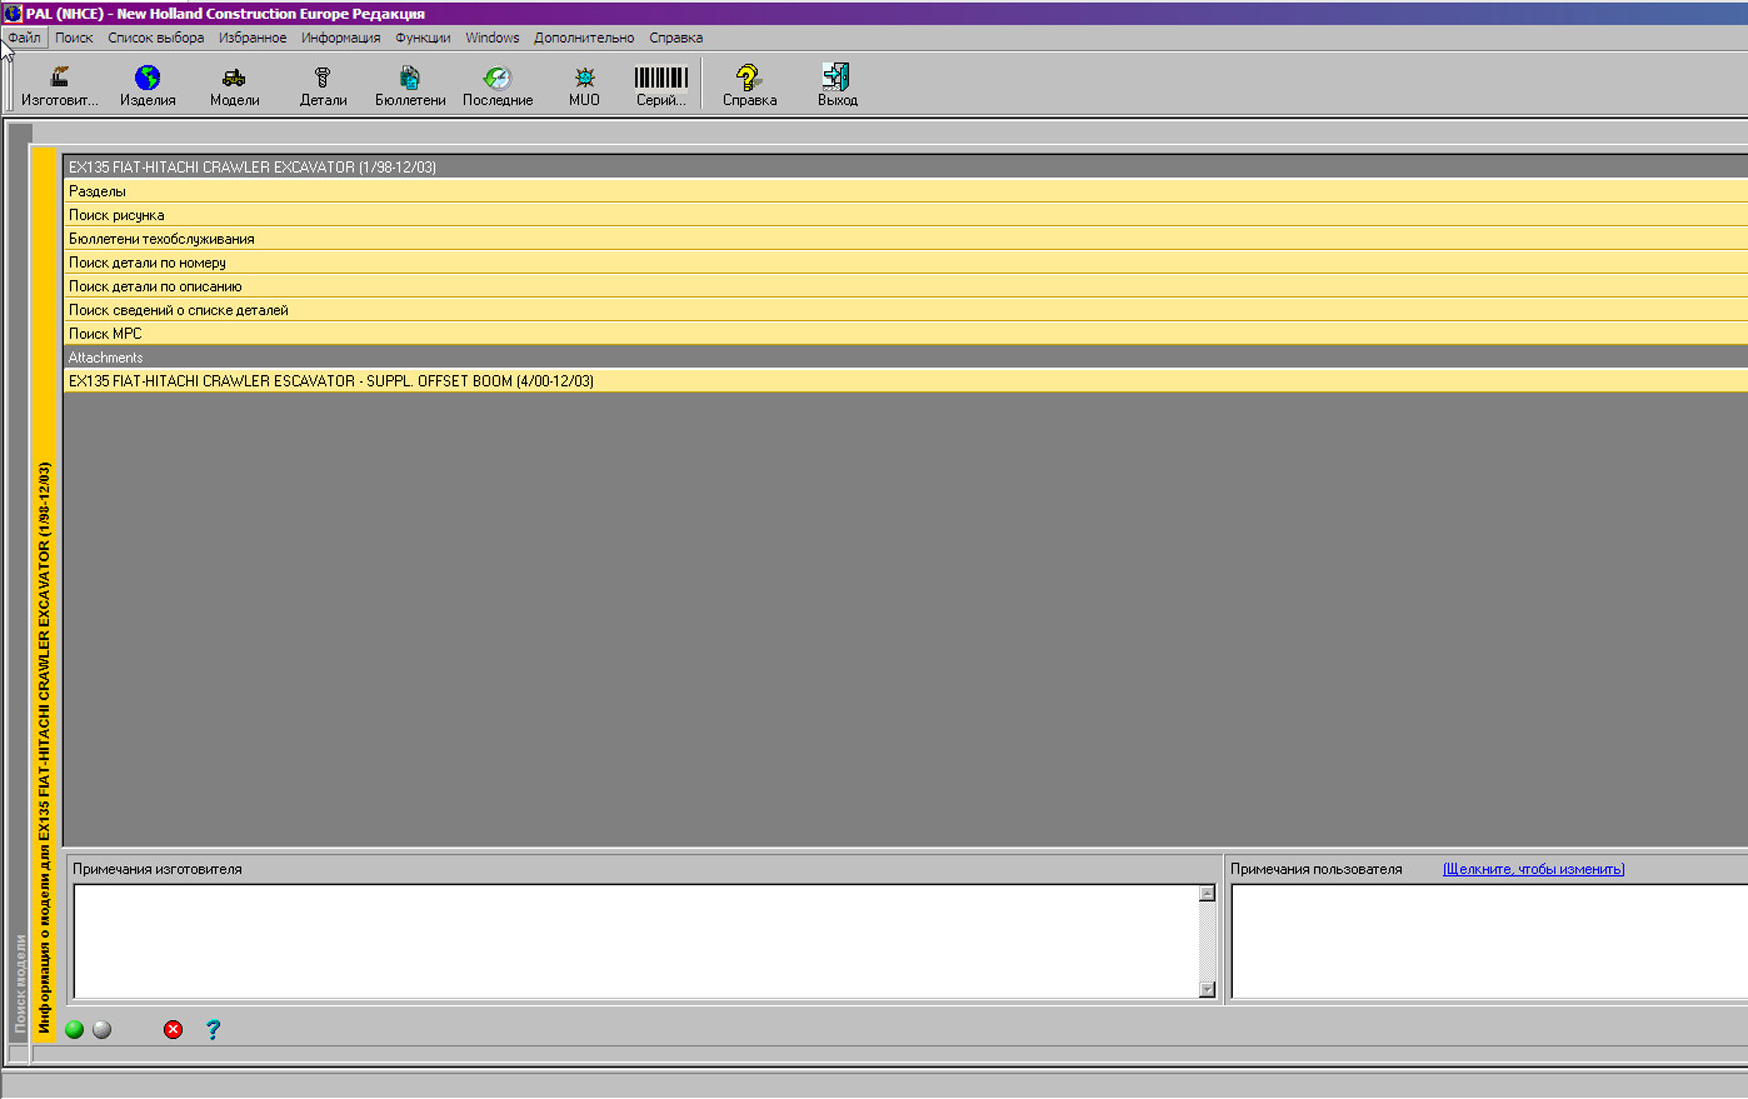Click the Выход exit icon
Screen dimensions: 1748x1099
837,85
